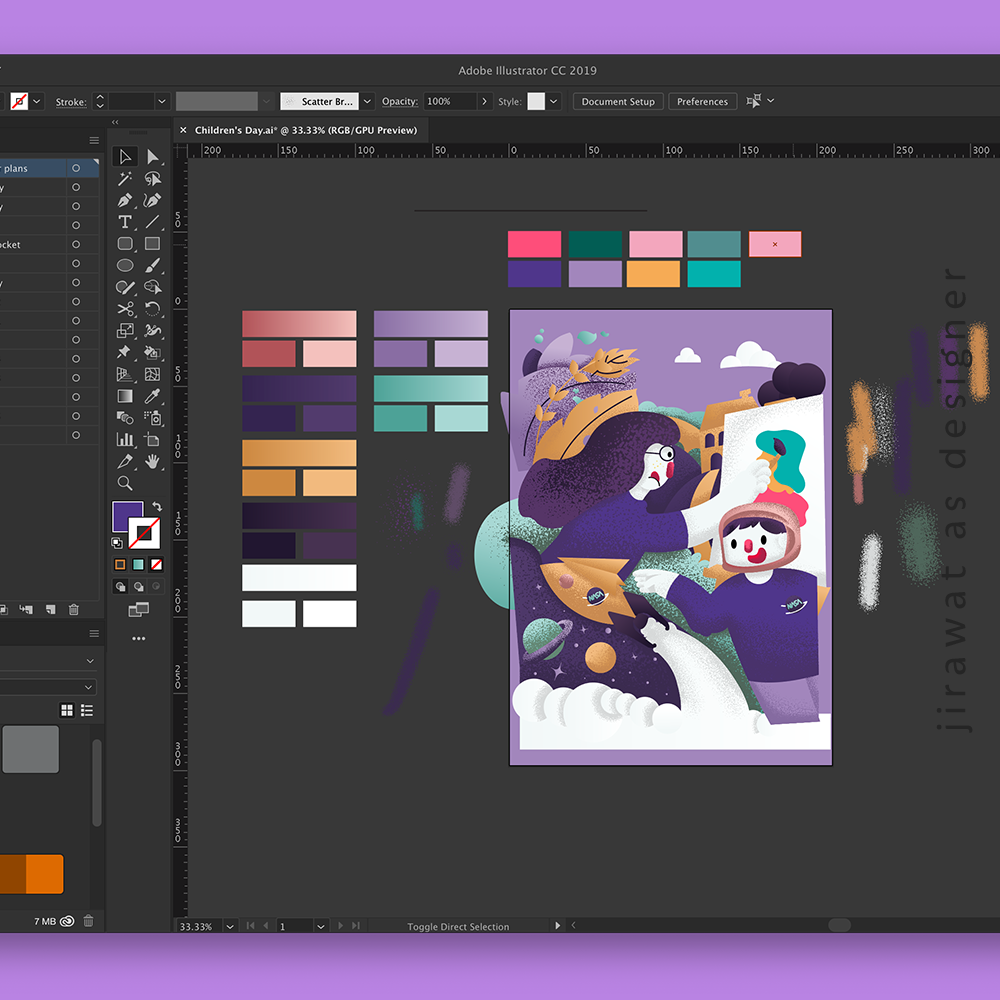Activate the Type tool
1000x1000 pixels.
point(125,222)
